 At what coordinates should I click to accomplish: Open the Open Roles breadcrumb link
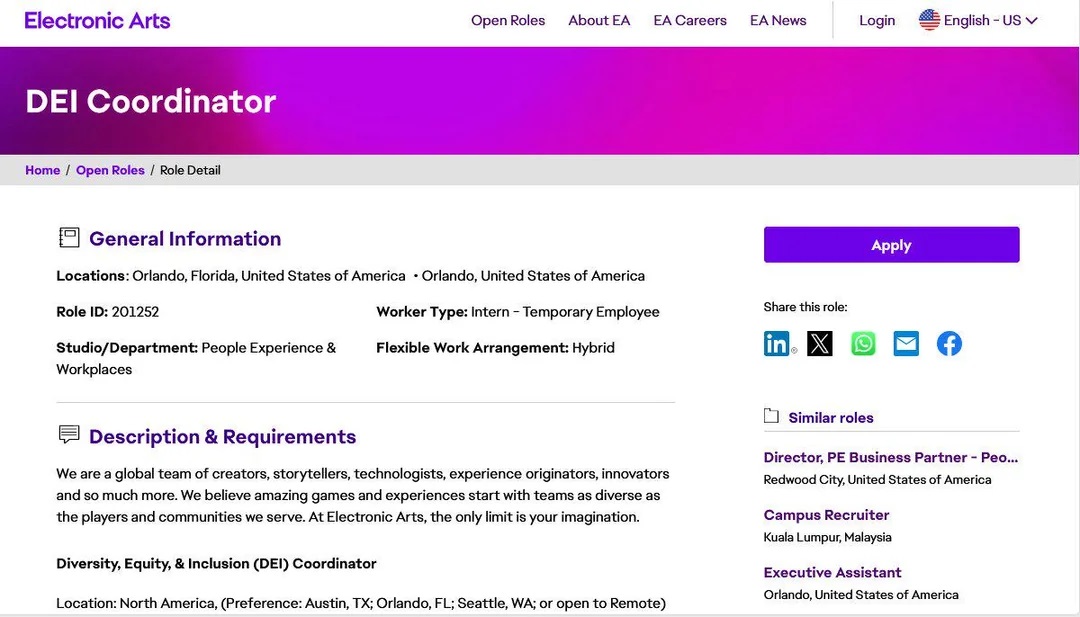110,170
